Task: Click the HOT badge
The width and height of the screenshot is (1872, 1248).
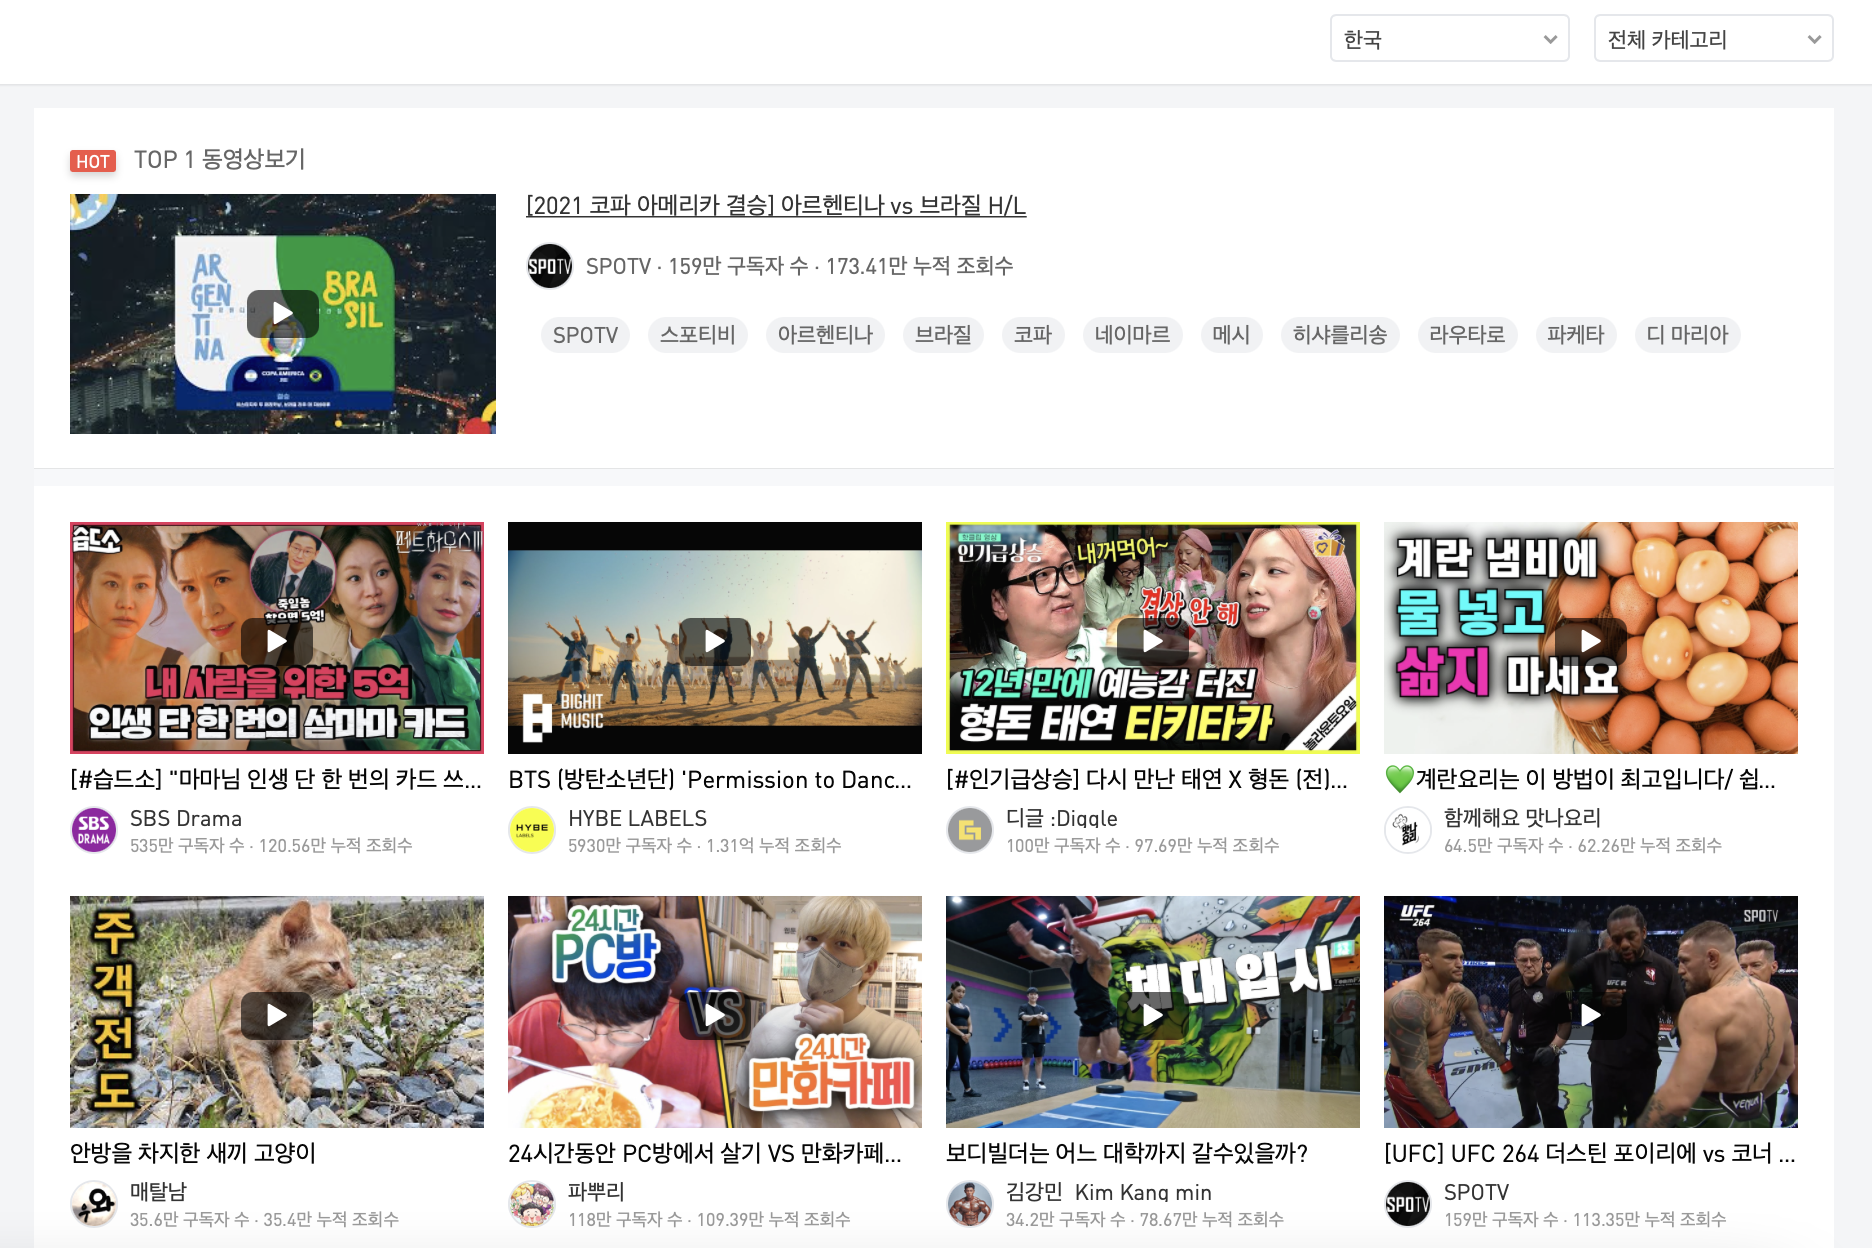Action: (93, 161)
